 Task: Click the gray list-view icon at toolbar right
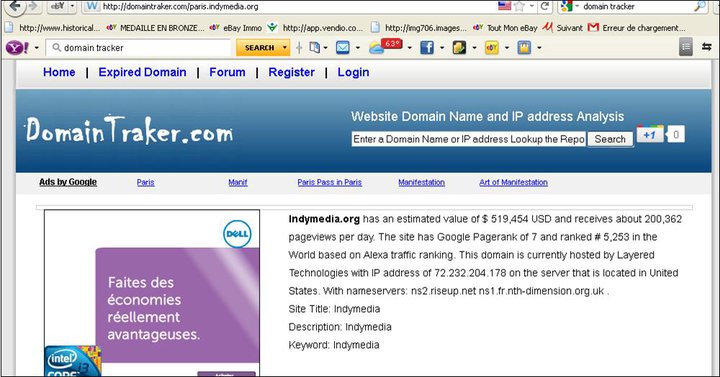(686, 47)
